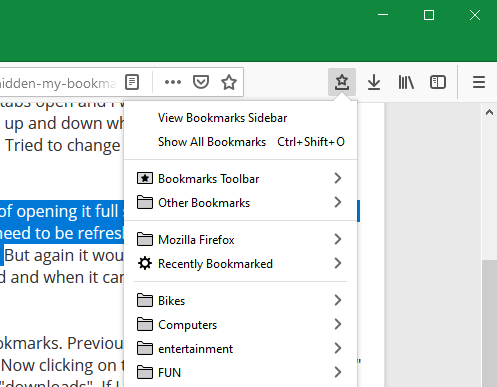Viewport: 497px width, 387px height.
Task: Click the entertainment folder icon
Action: (x=145, y=348)
